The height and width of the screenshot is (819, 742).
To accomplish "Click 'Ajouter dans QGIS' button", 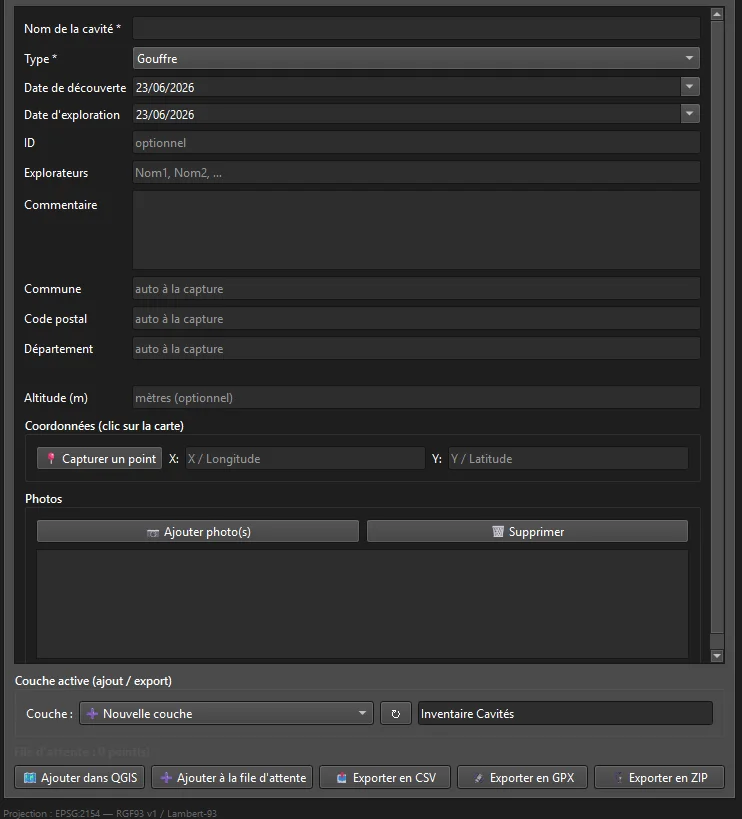I will click(81, 778).
